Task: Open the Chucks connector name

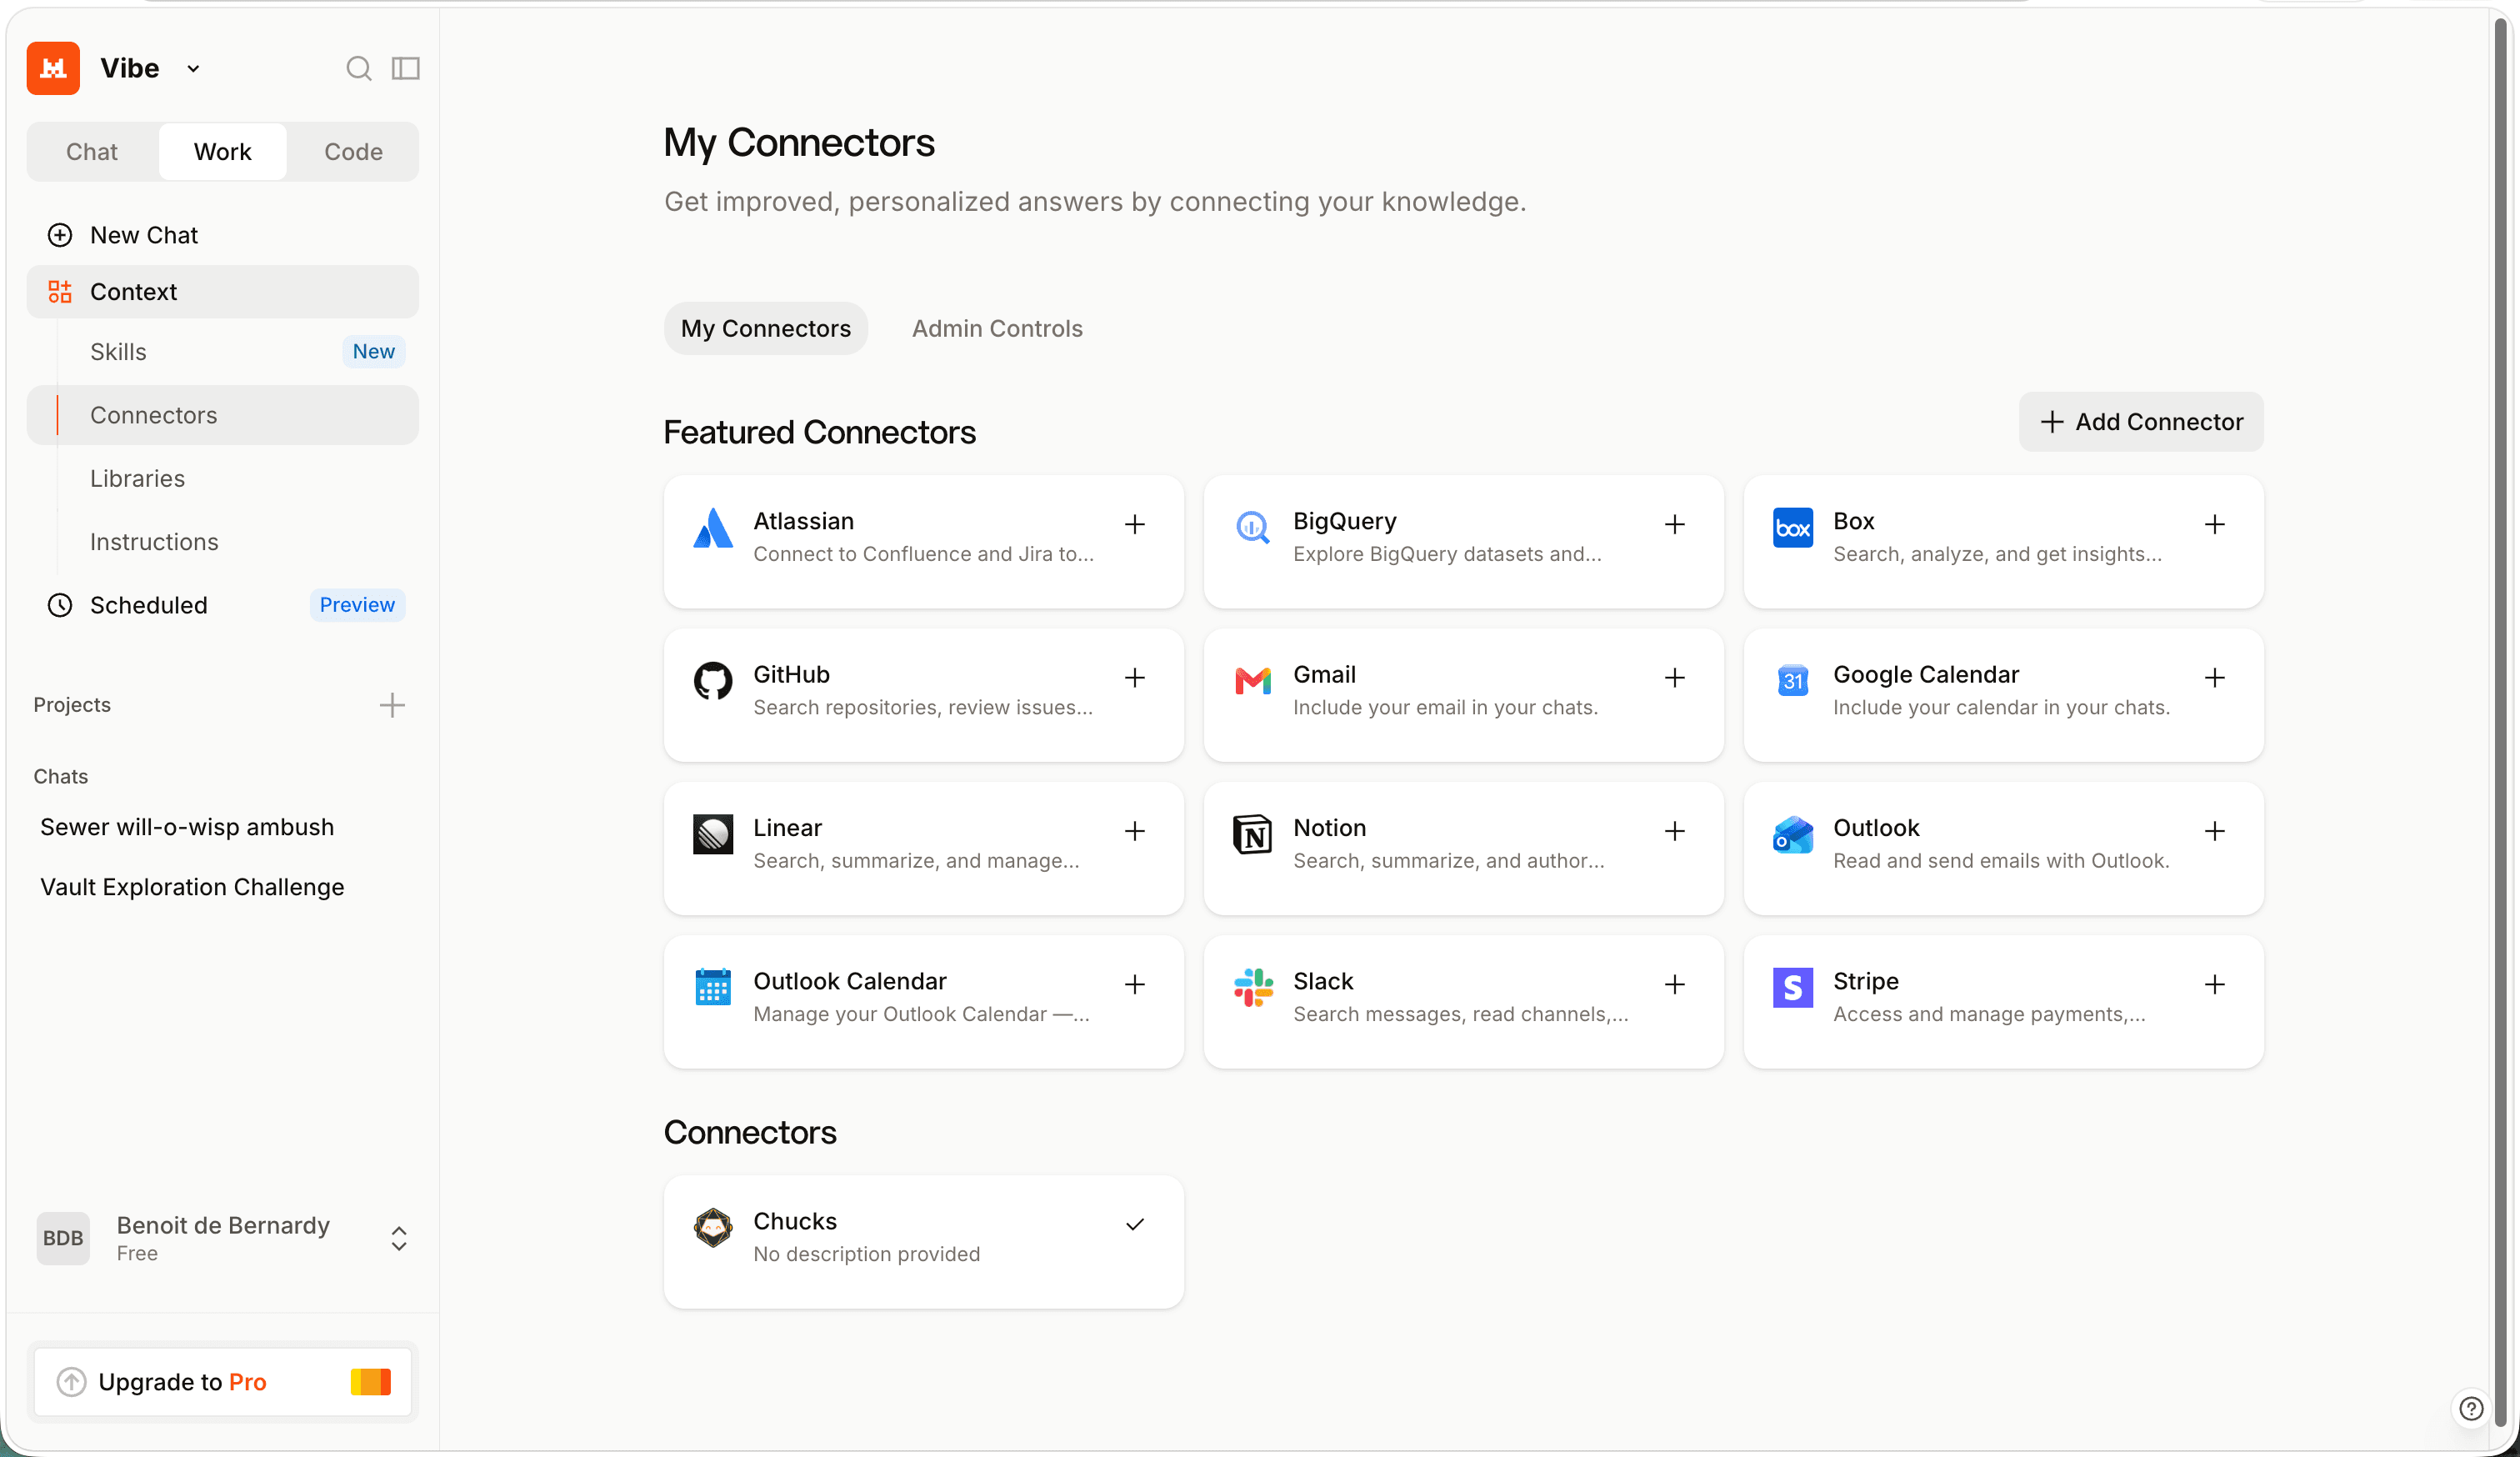Action: (795, 1221)
